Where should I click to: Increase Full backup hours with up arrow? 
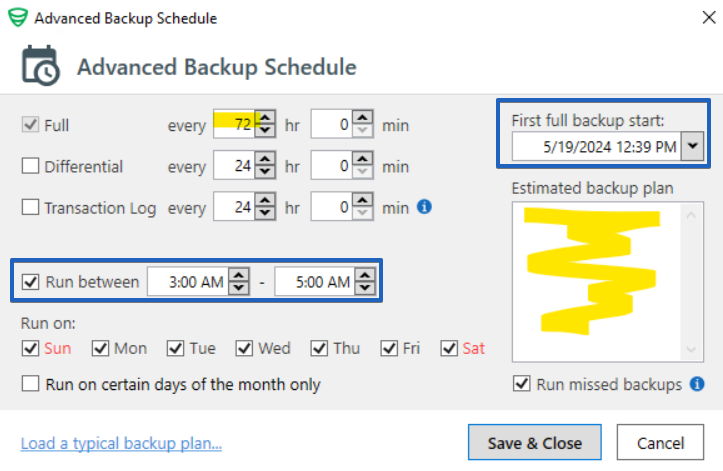(x=265, y=118)
